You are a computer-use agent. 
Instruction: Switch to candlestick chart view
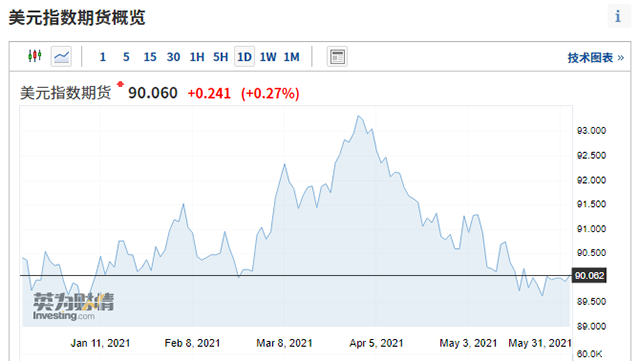[35, 56]
